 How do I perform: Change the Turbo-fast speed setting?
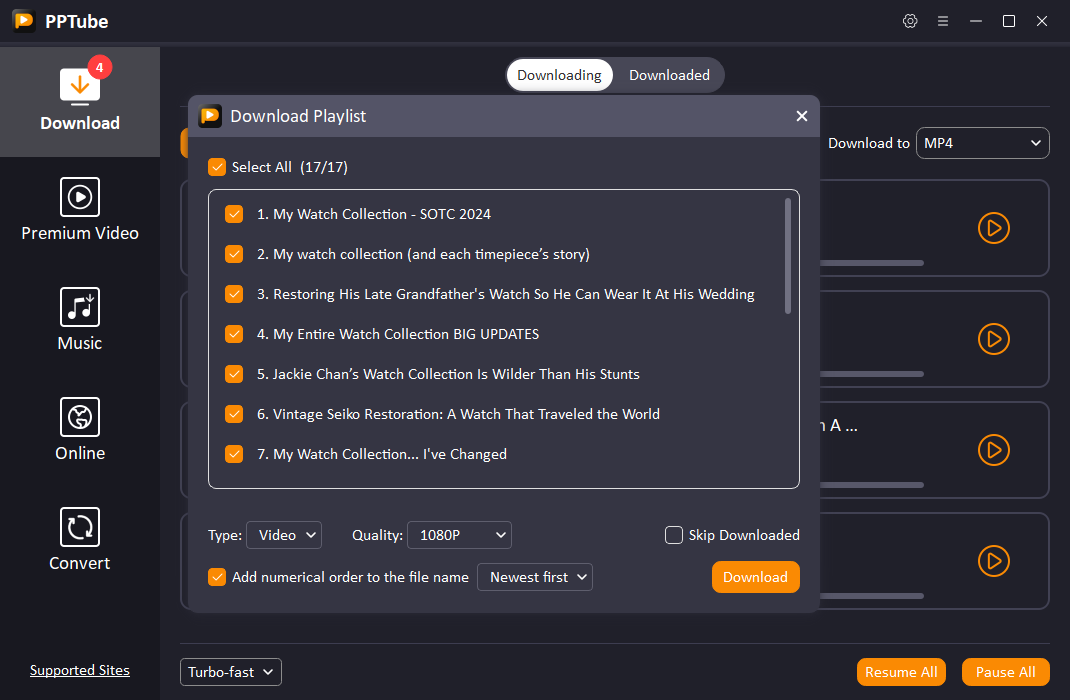point(230,671)
